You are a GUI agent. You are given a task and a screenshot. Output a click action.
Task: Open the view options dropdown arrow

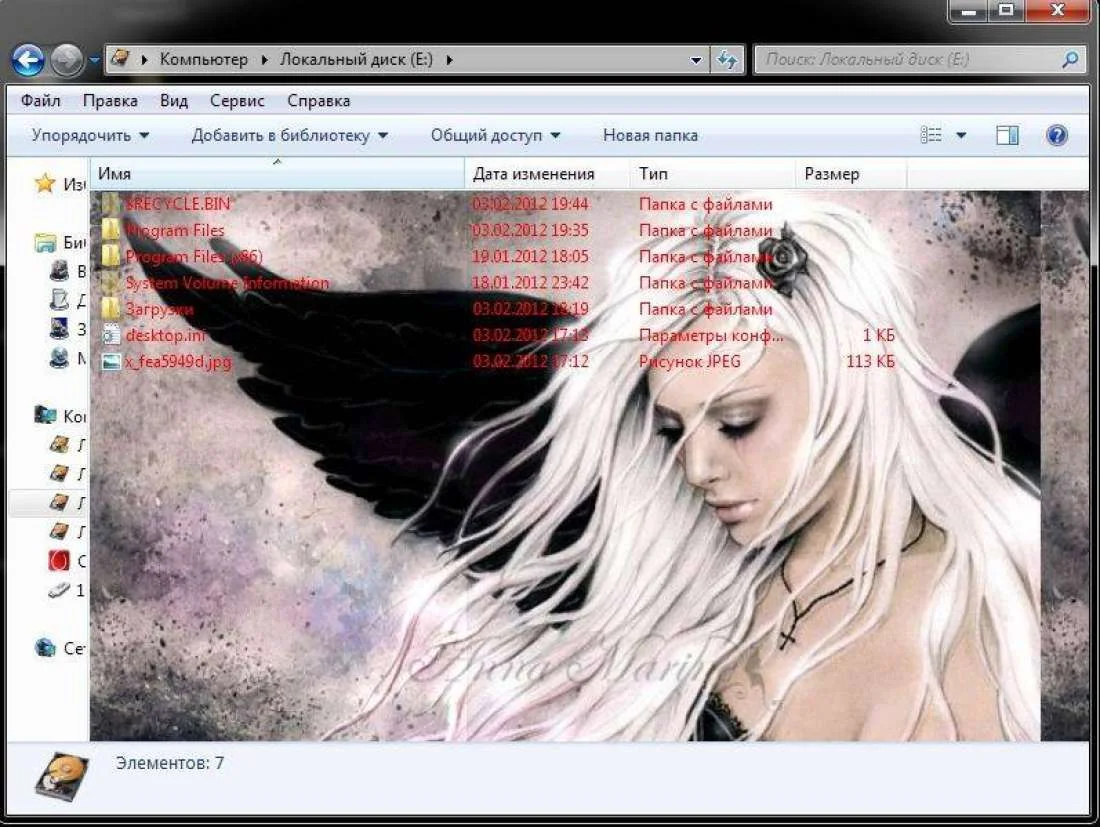coord(961,135)
